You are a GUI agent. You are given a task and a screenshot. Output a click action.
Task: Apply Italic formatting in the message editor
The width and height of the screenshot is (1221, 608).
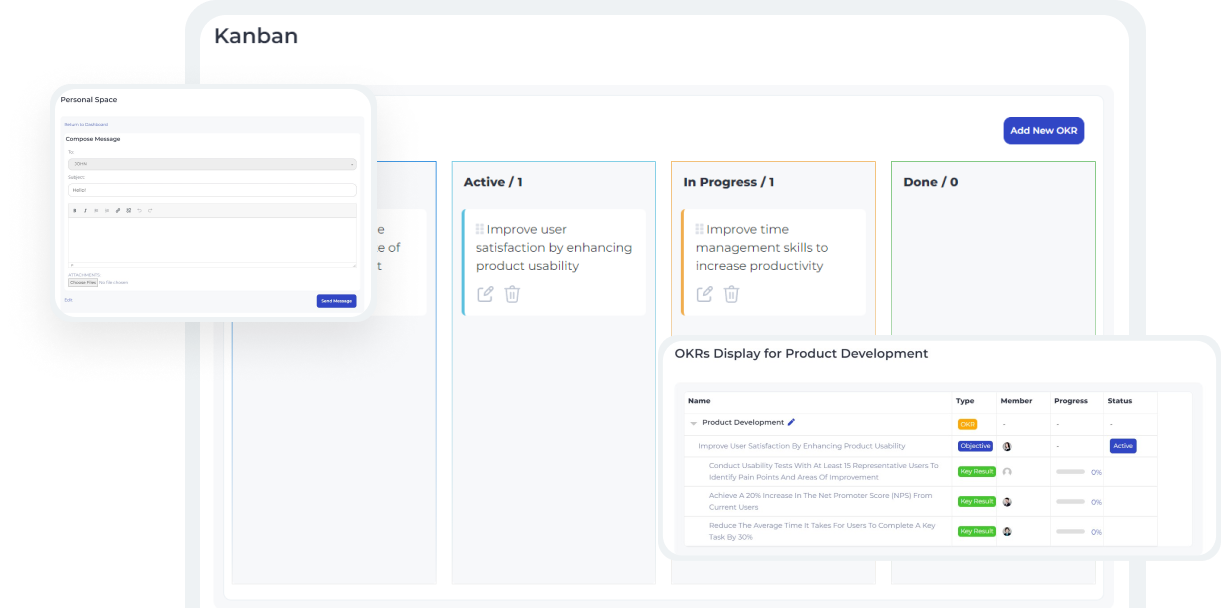point(85,210)
